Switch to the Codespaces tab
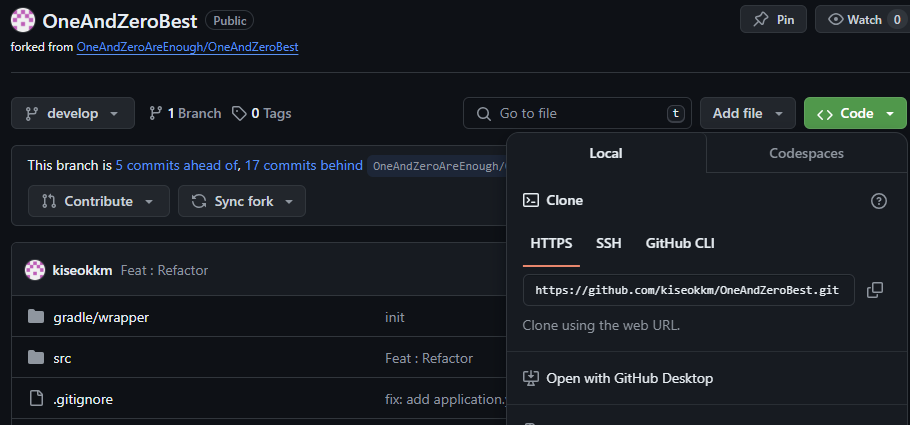The image size is (910, 425). (806, 153)
